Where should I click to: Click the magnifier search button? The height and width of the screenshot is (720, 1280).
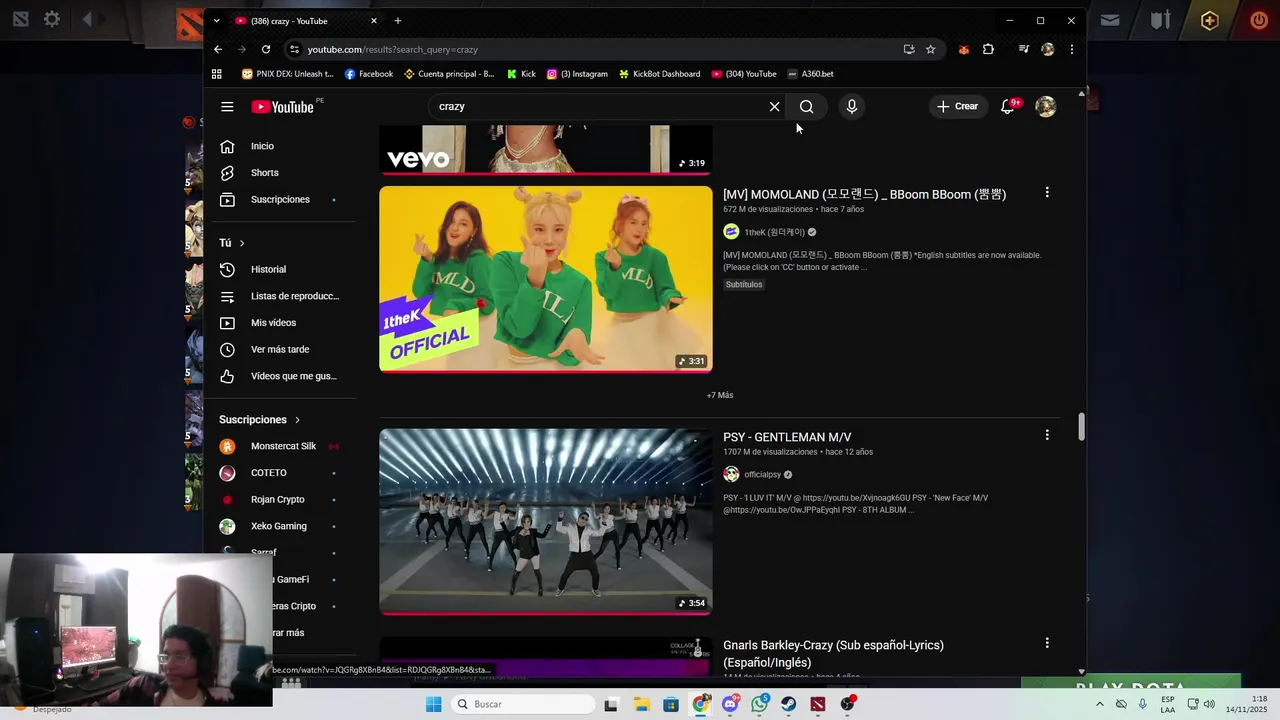coord(807,107)
